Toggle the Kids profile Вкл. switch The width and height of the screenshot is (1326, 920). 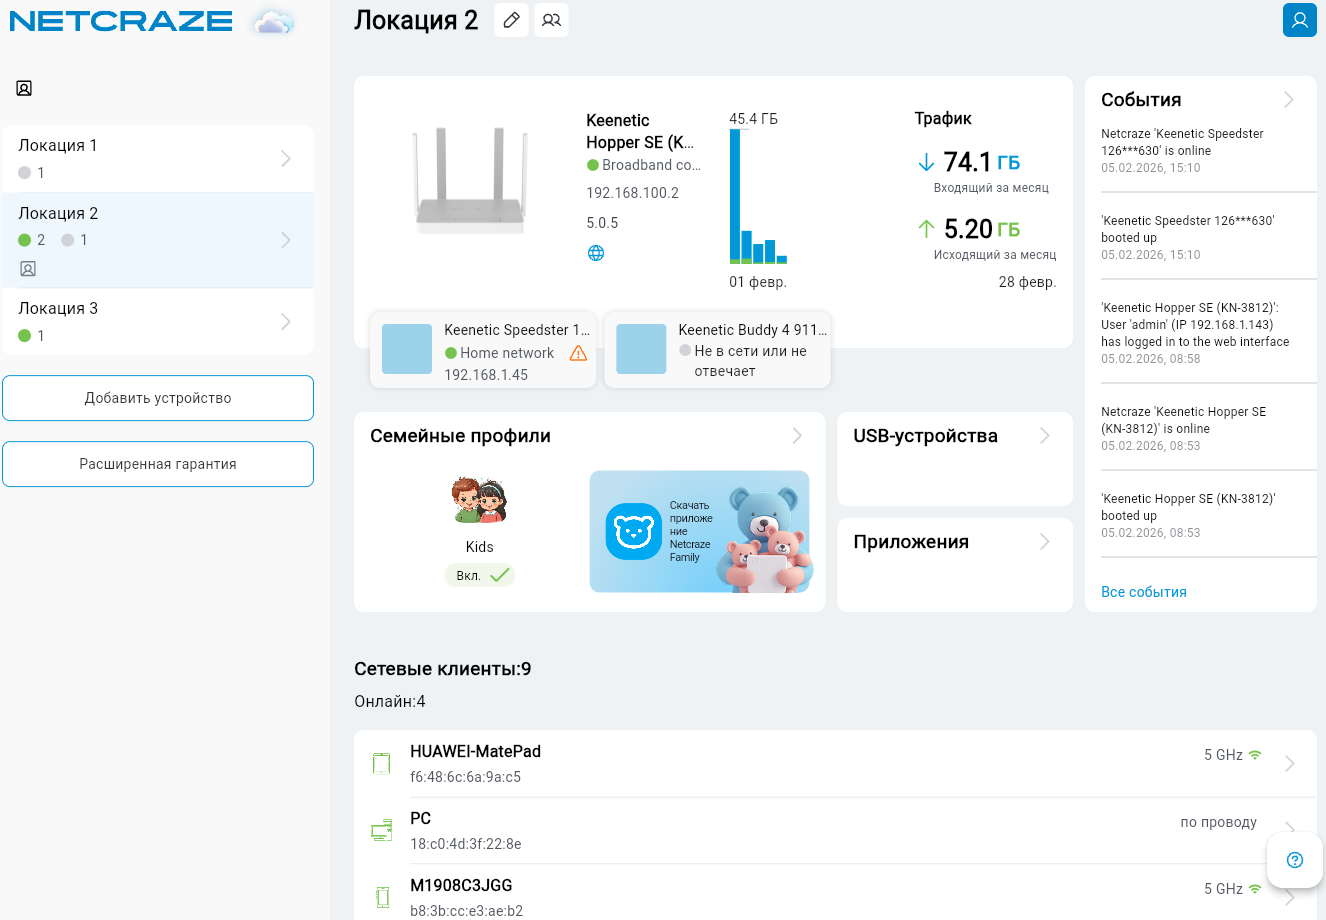click(479, 575)
